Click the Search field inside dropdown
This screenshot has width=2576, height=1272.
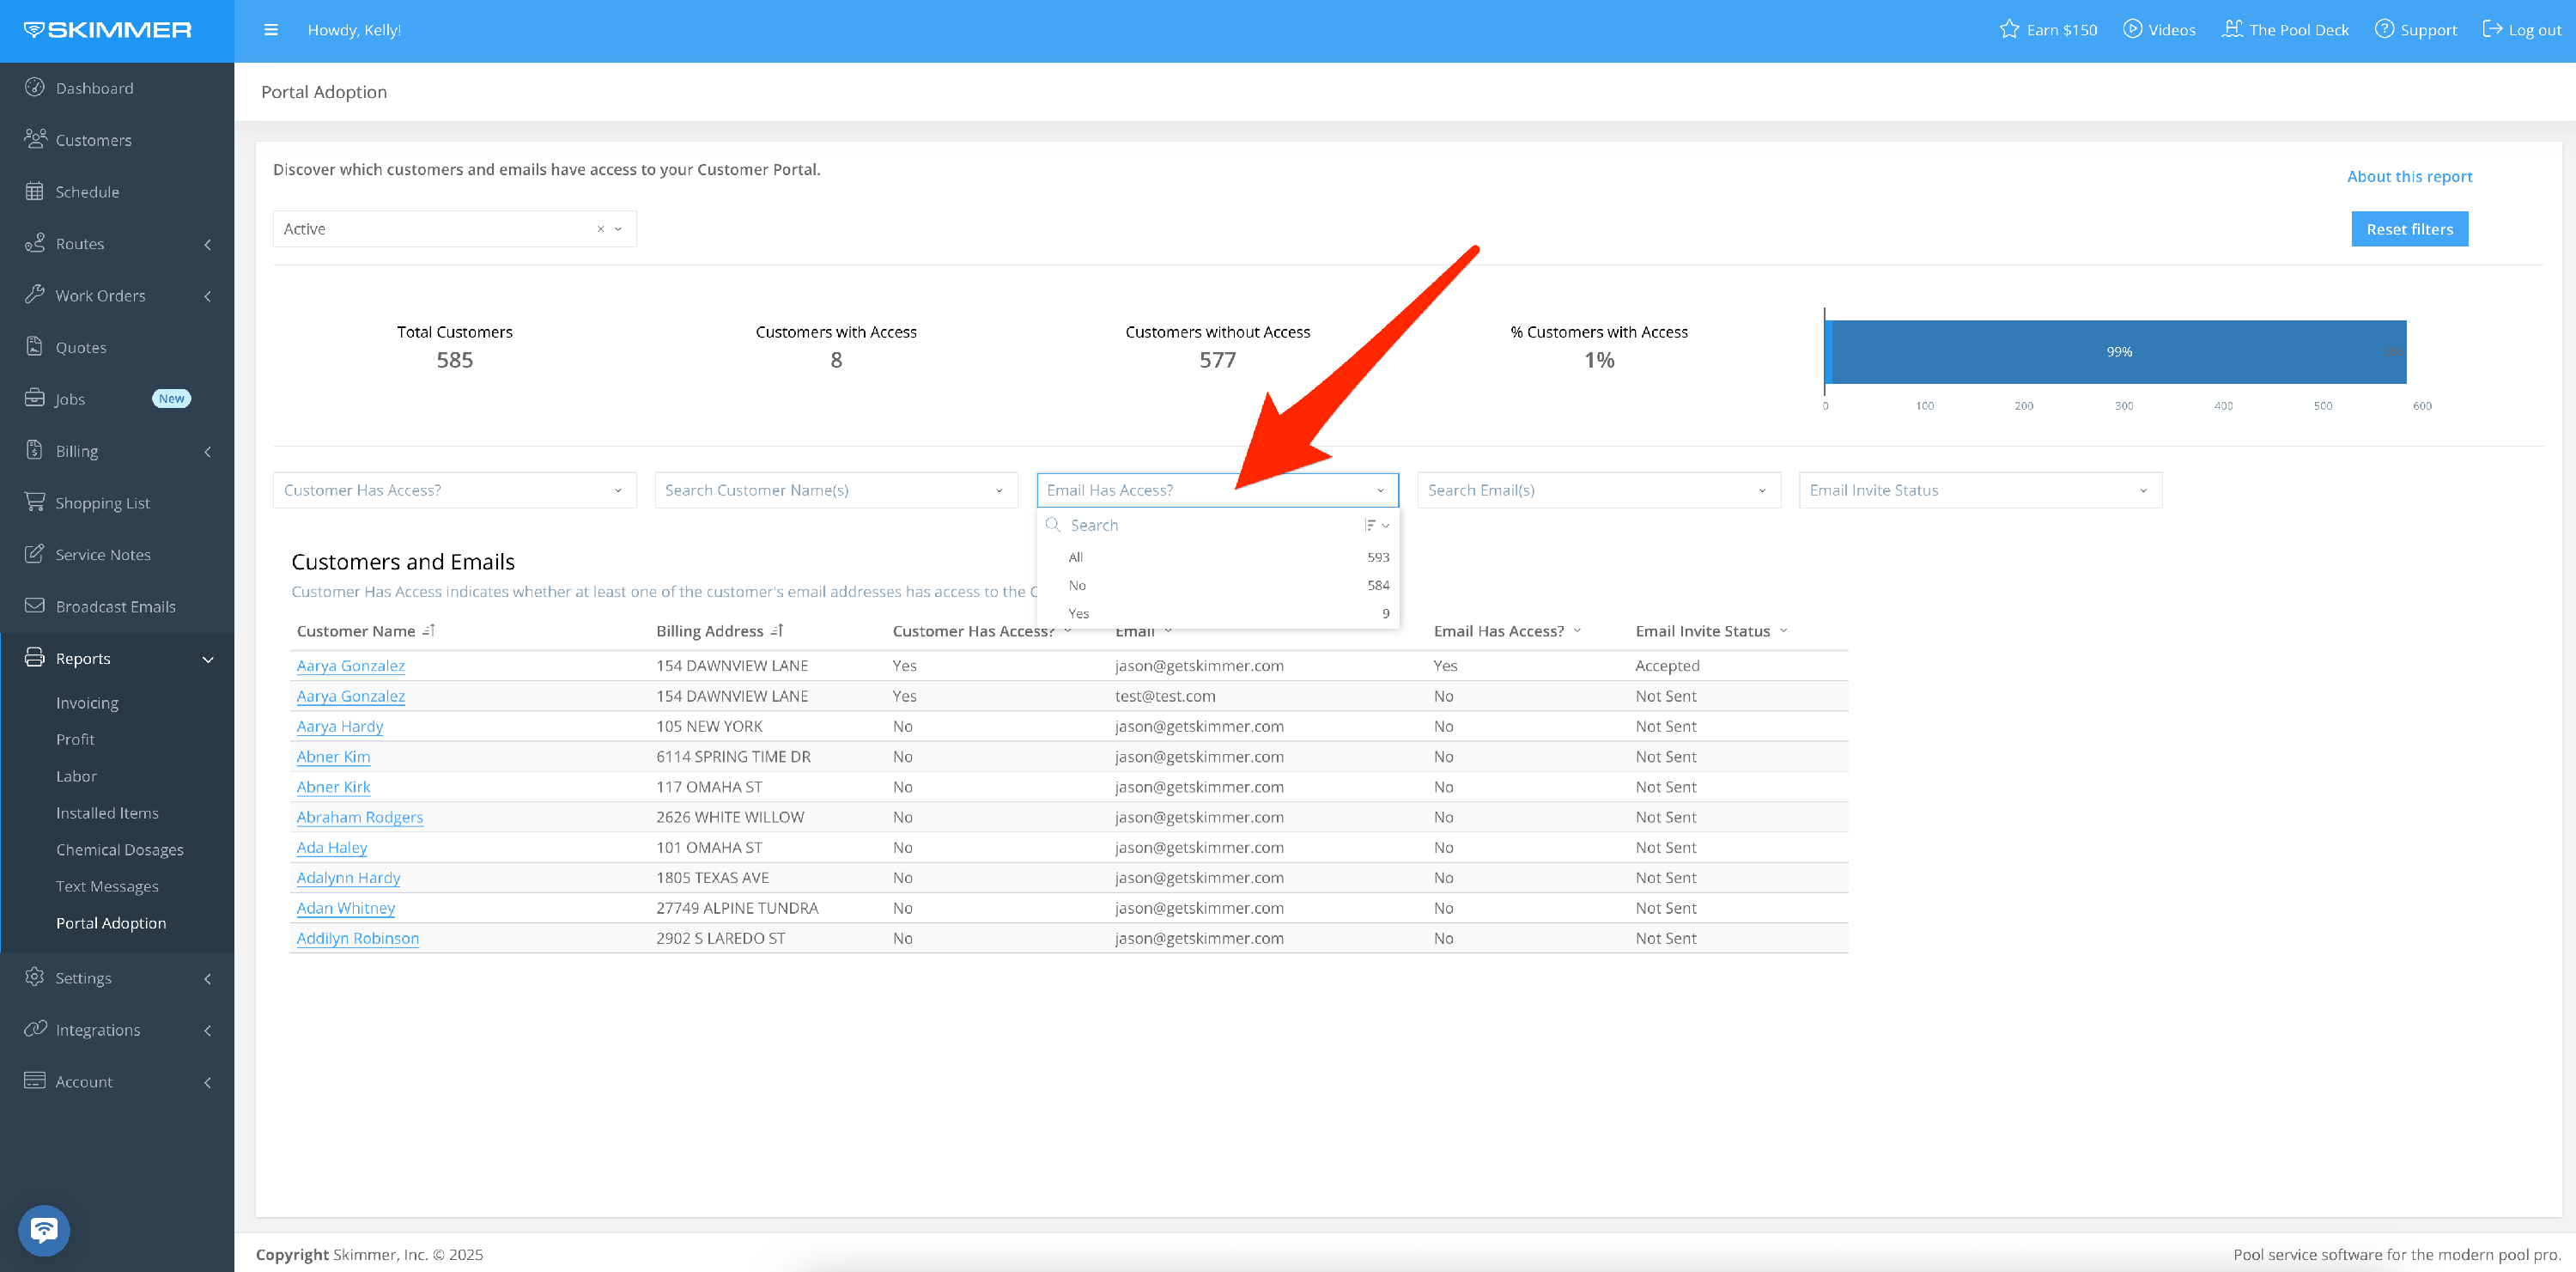1200,525
